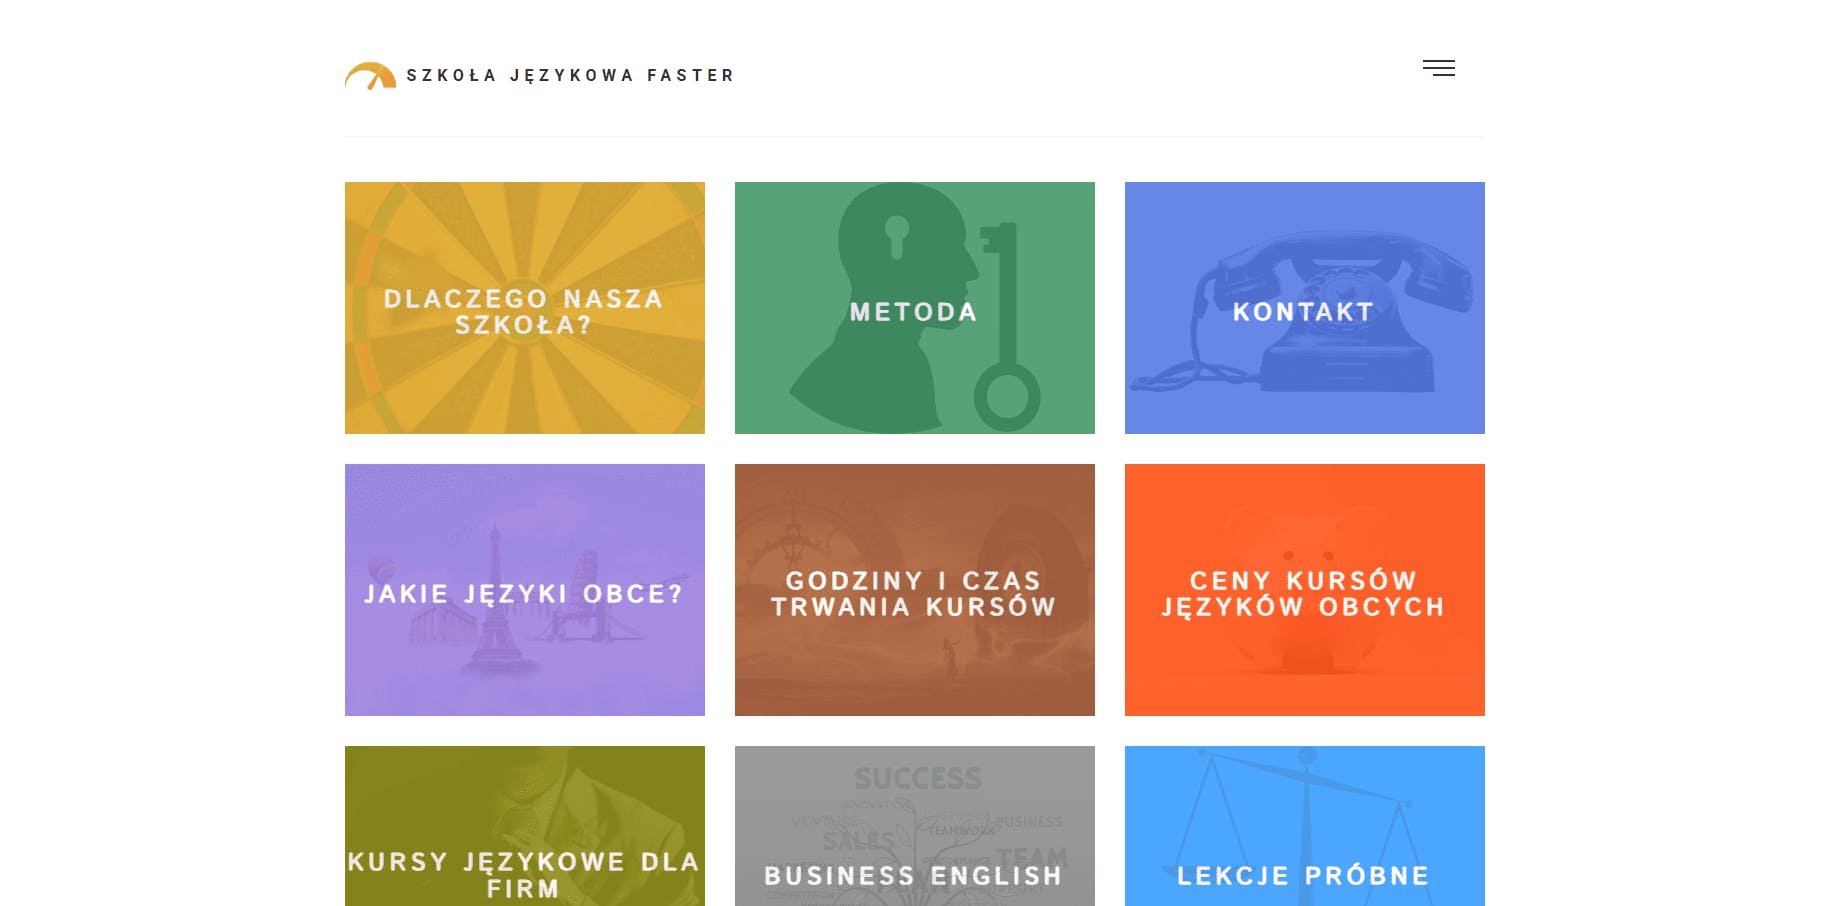
Task: Click the SUCCESS word graphic
Action: coord(918,778)
